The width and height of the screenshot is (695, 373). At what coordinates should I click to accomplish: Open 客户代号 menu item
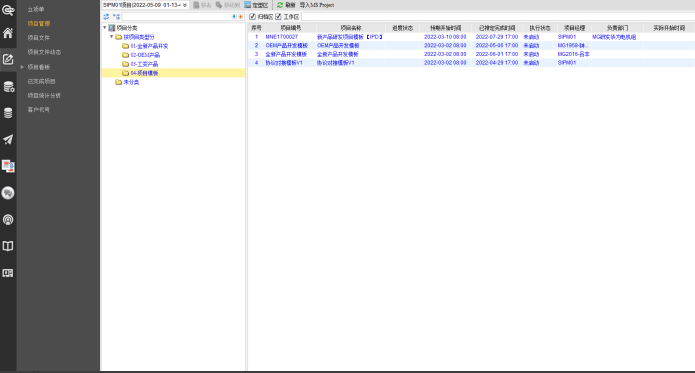click(39, 109)
